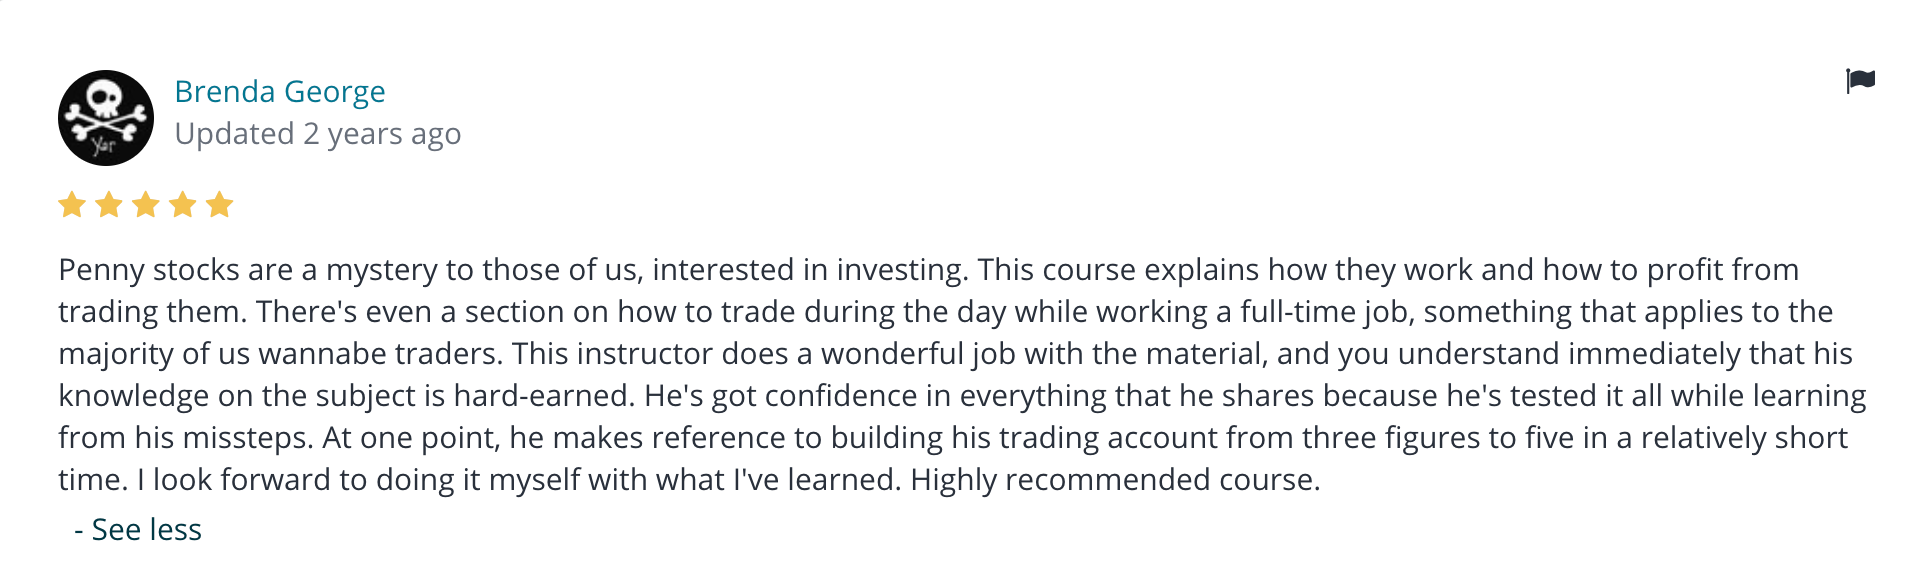Open Brenda George's skull avatar picture
This screenshot has height=571, width=1919.
point(106,118)
